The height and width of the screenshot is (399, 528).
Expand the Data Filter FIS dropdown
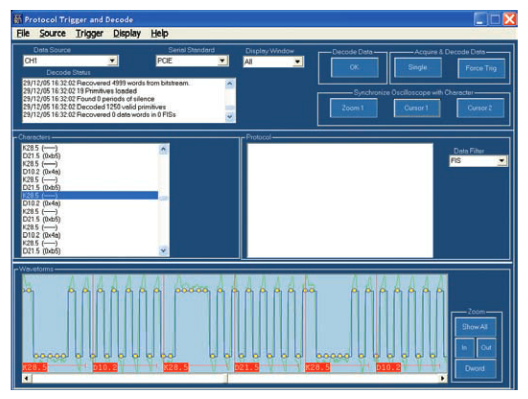(x=502, y=161)
